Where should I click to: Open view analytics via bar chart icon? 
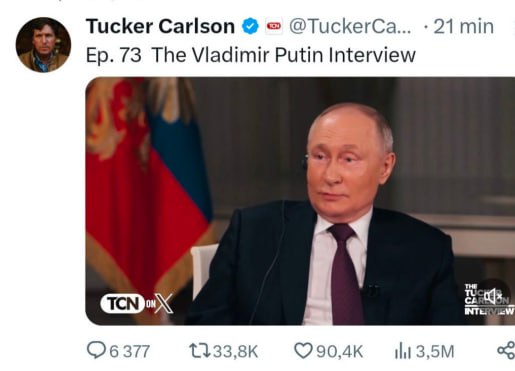coord(403,351)
